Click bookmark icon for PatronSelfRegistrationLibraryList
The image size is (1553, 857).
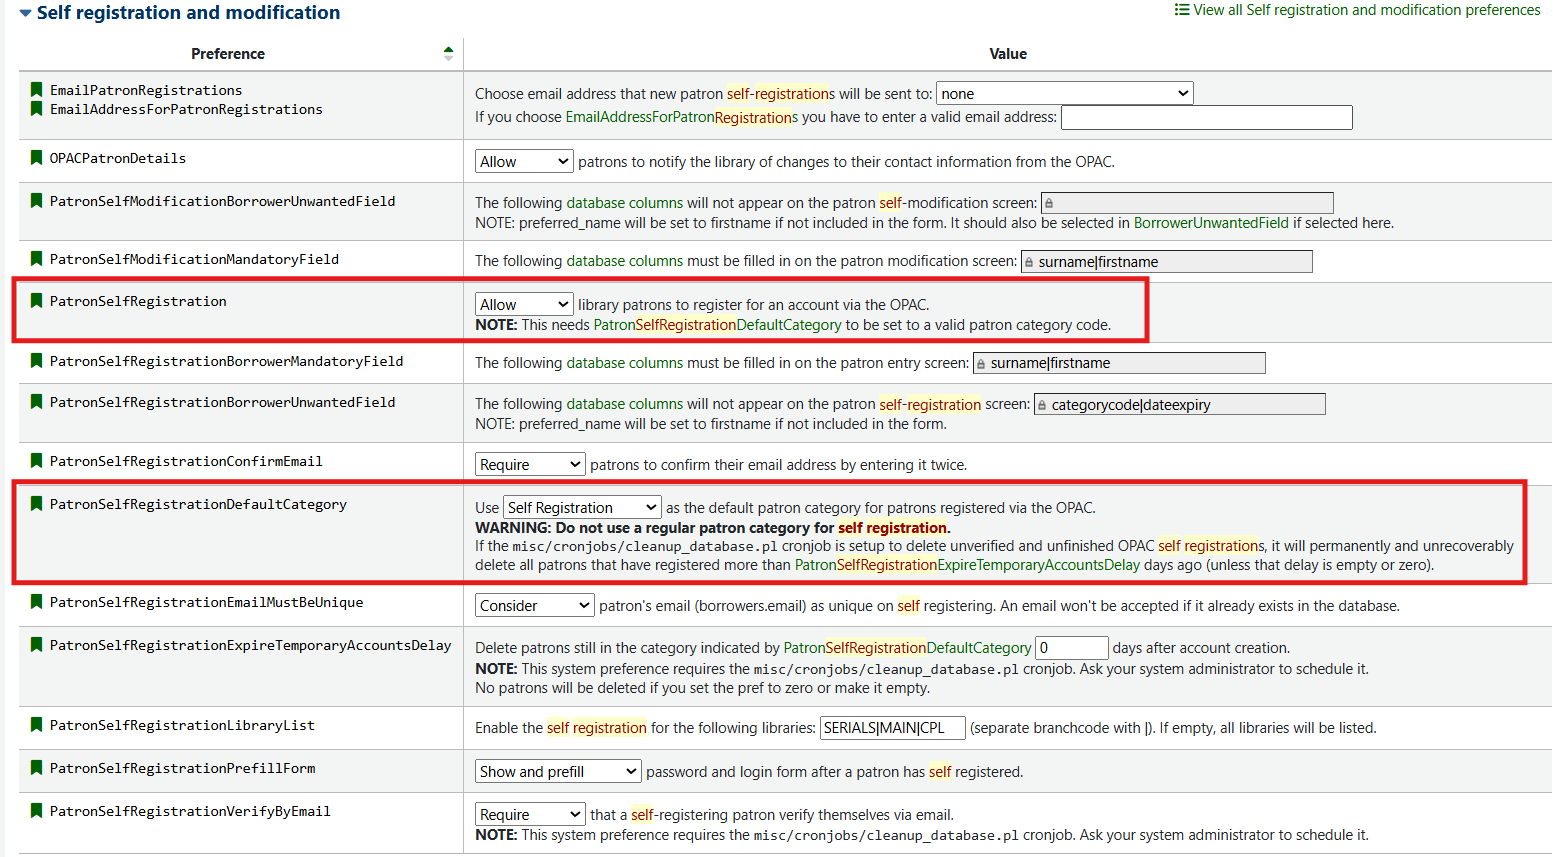click(36, 725)
